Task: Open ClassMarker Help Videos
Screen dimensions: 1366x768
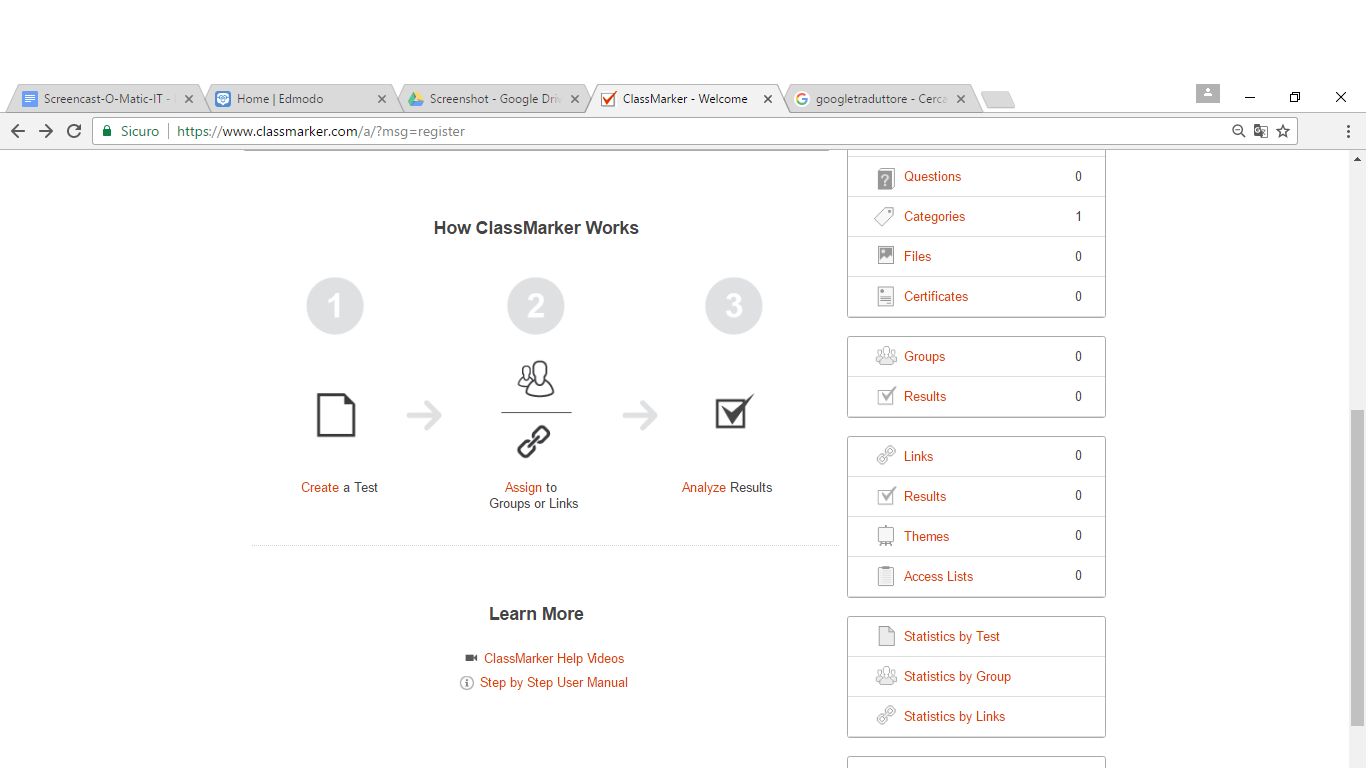Action: [x=554, y=659]
